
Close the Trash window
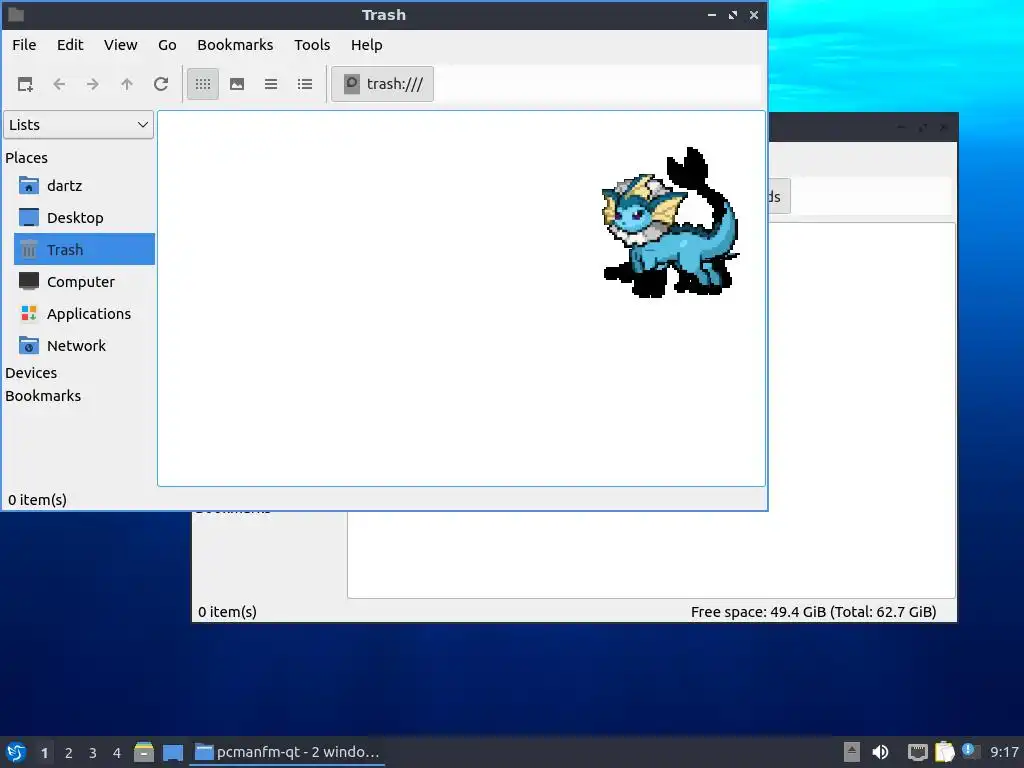[x=754, y=15]
